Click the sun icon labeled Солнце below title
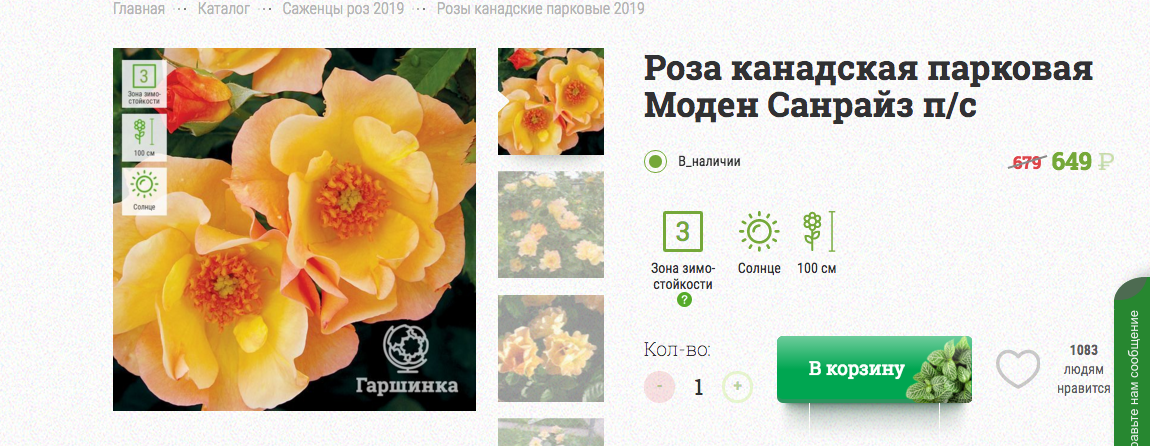 pyautogui.click(x=759, y=232)
